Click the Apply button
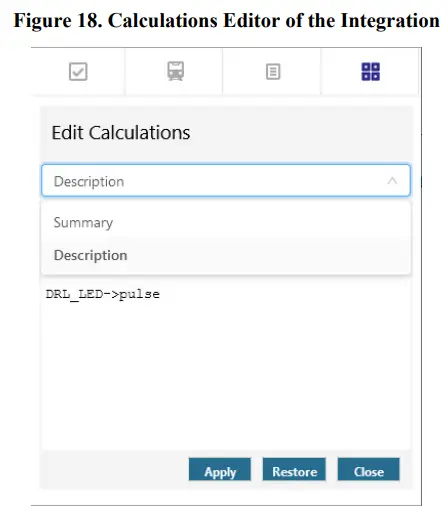Screen dimensions: 448x518 220,469
